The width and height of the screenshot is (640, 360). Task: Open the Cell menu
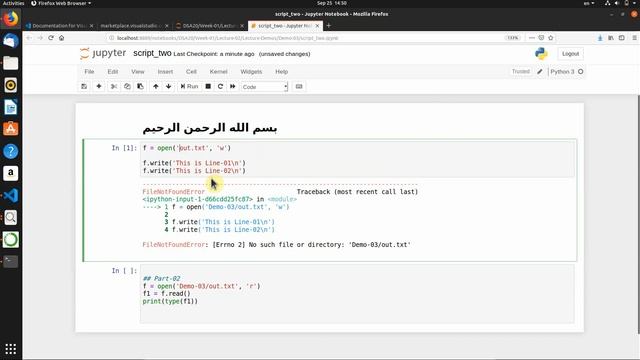point(191,71)
